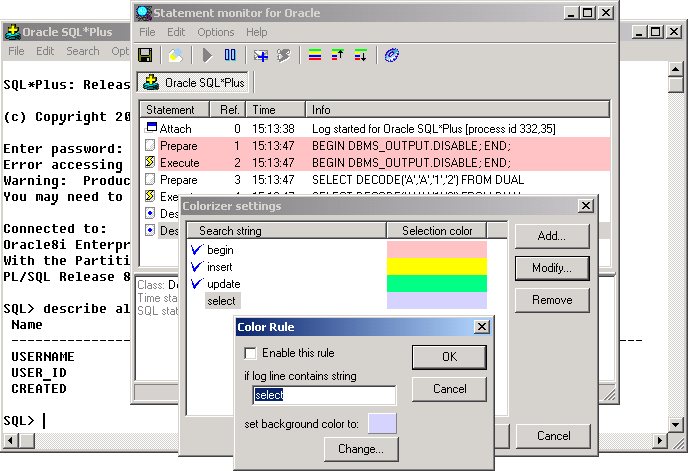Click the Selection color column header
The image size is (688, 471).
(437, 230)
